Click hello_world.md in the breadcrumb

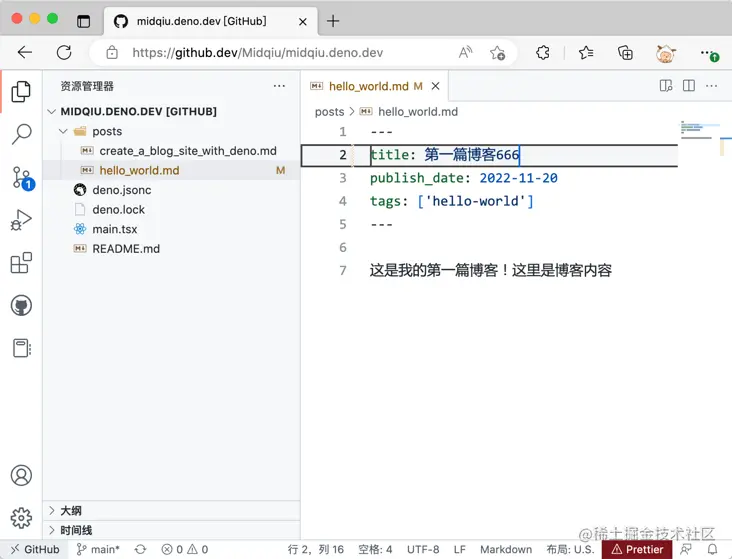coord(417,112)
